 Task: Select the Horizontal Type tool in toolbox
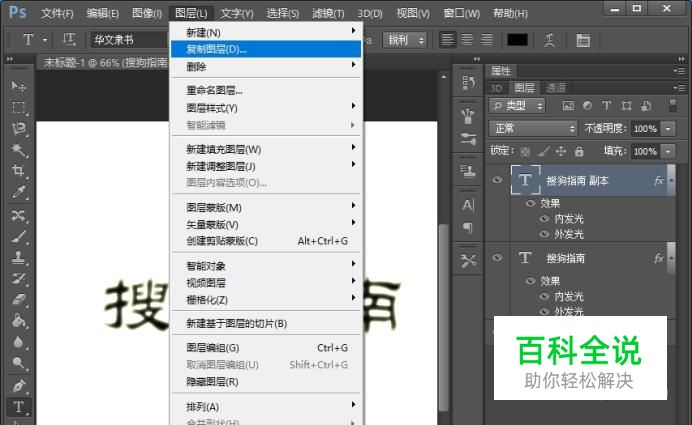tap(18, 406)
